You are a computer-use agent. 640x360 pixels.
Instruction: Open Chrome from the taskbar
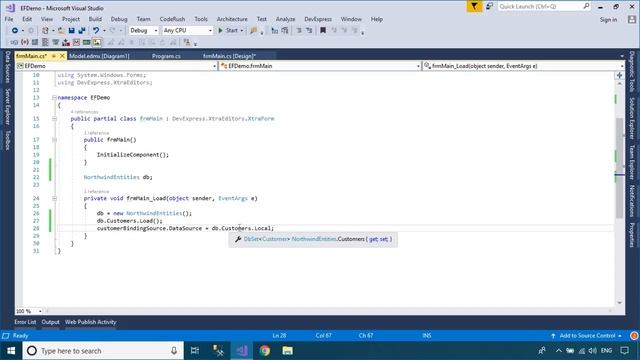click(x=264, y=351)
